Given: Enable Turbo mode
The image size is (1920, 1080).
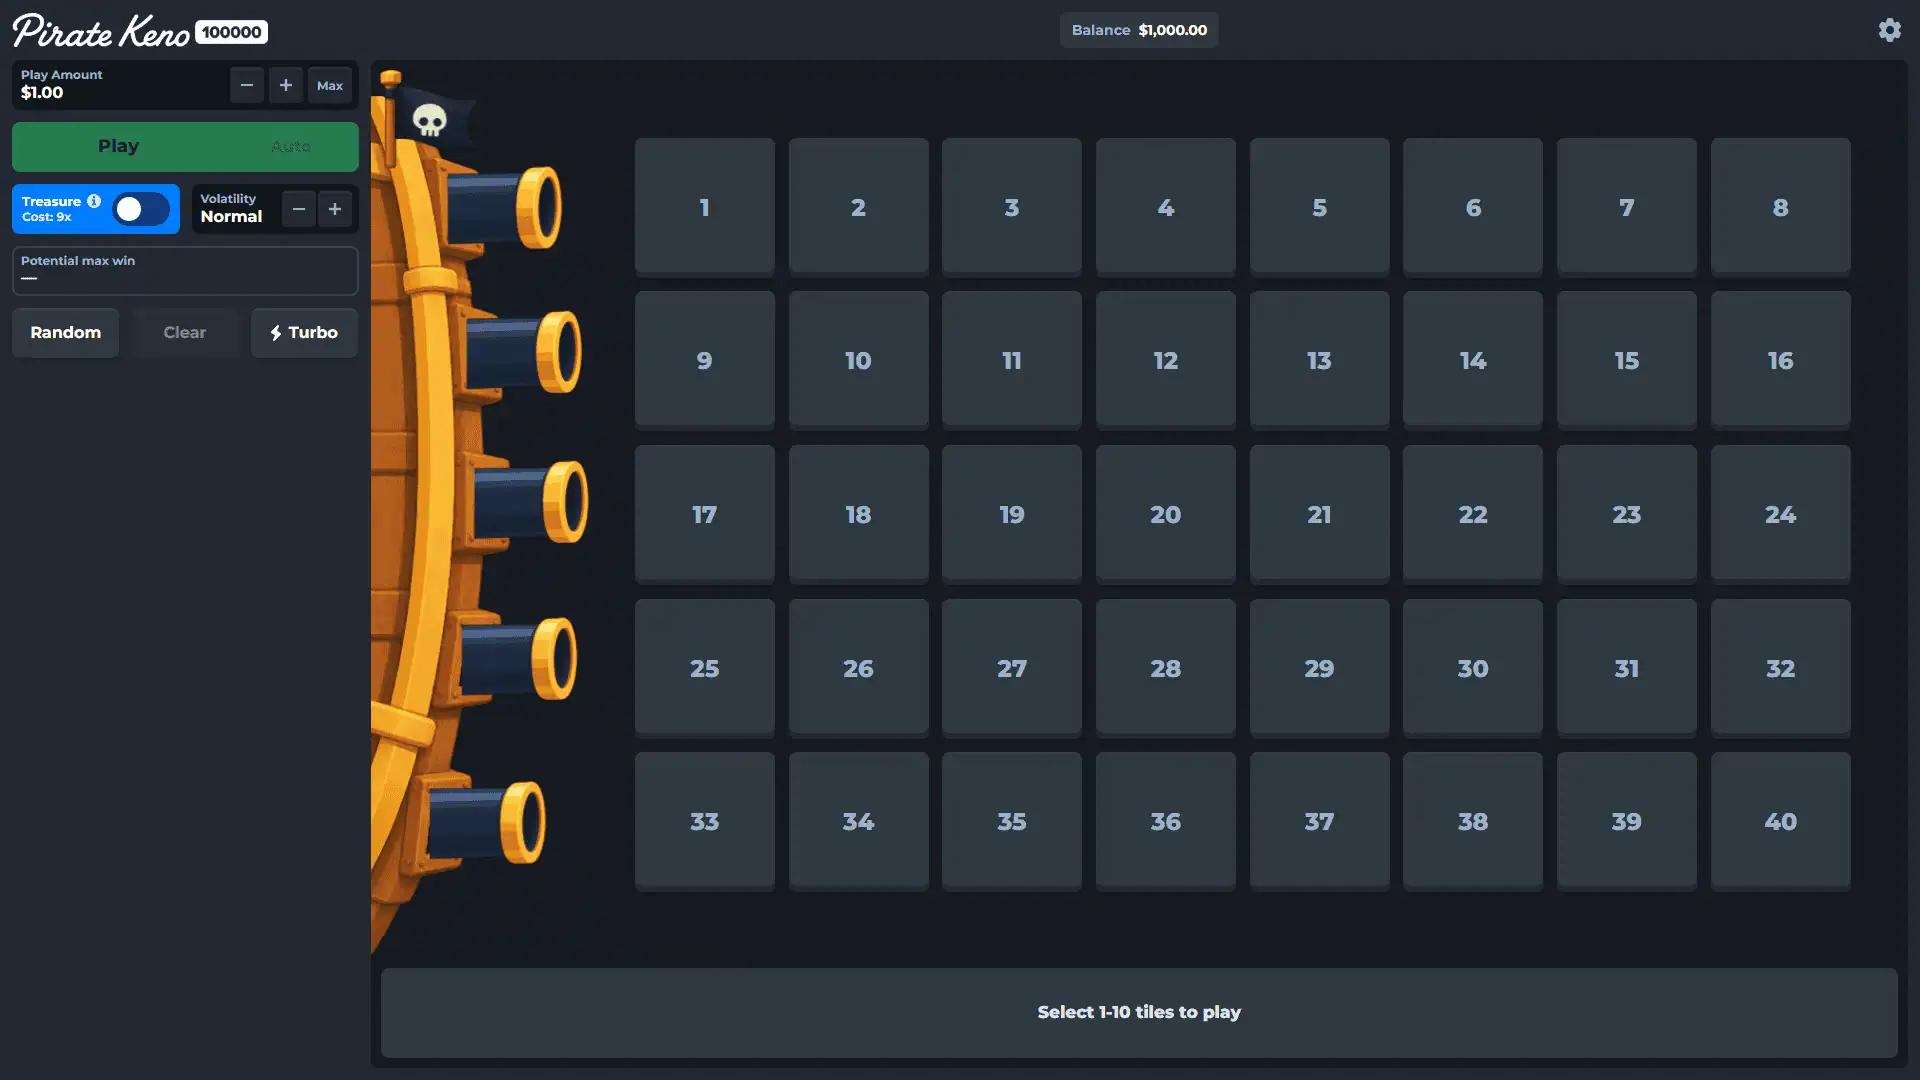Looking at the screenshot, I should tap(304, 333).
